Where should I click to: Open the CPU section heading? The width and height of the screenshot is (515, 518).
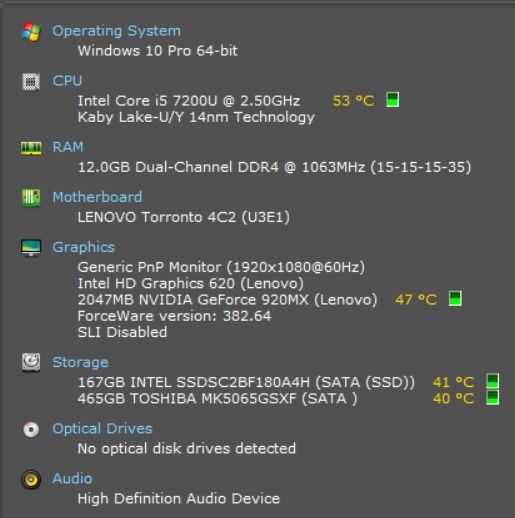click(67, 81)
